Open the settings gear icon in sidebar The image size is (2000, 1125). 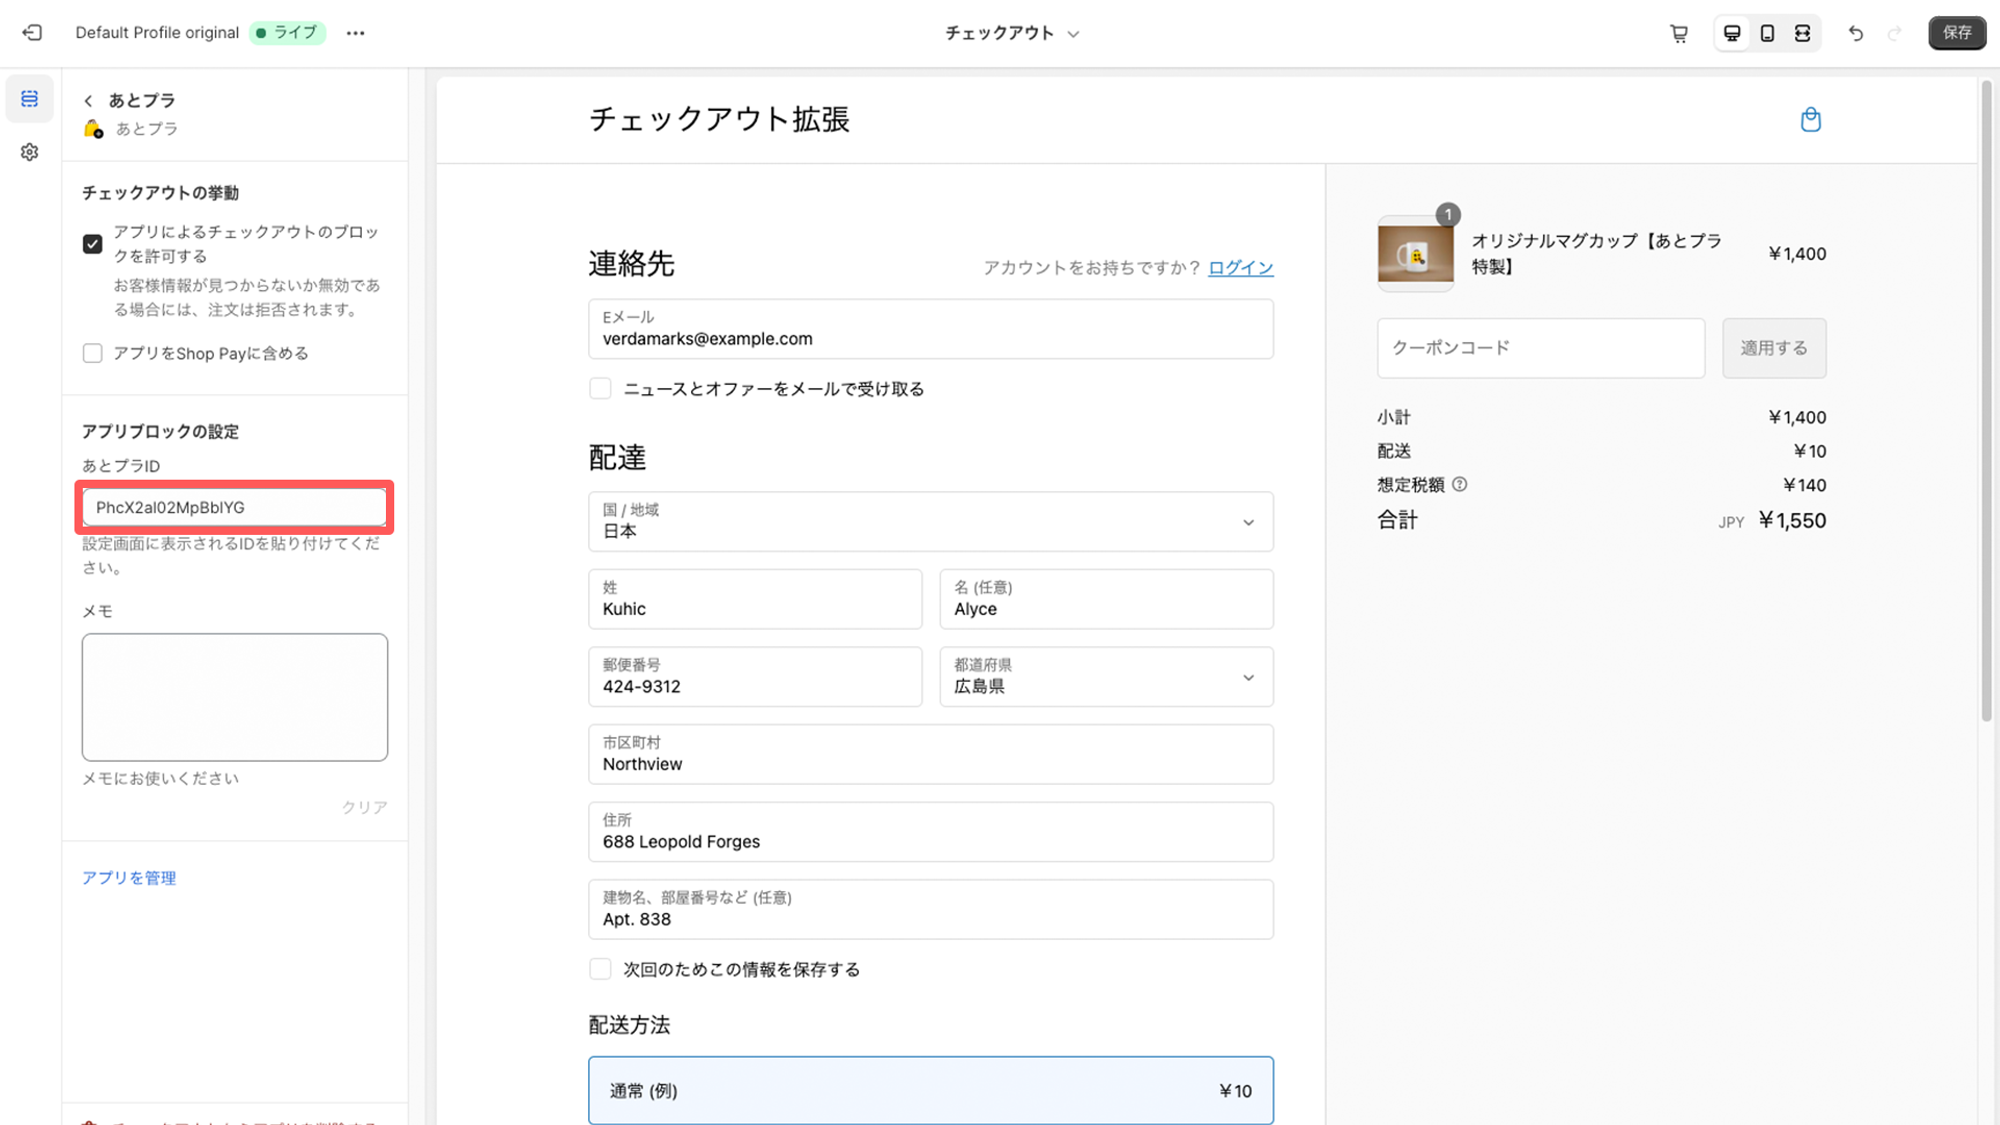point(30,152)
